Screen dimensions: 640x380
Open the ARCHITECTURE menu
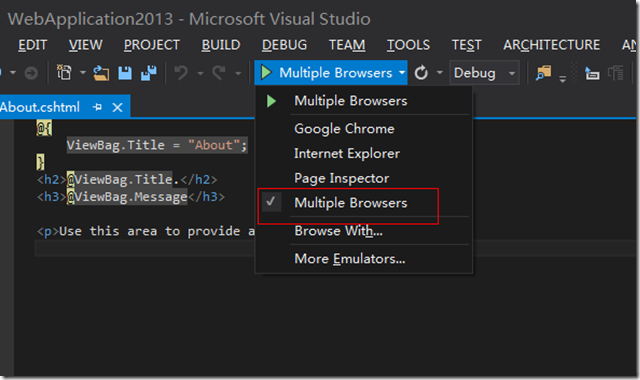[x=551, y=44]
